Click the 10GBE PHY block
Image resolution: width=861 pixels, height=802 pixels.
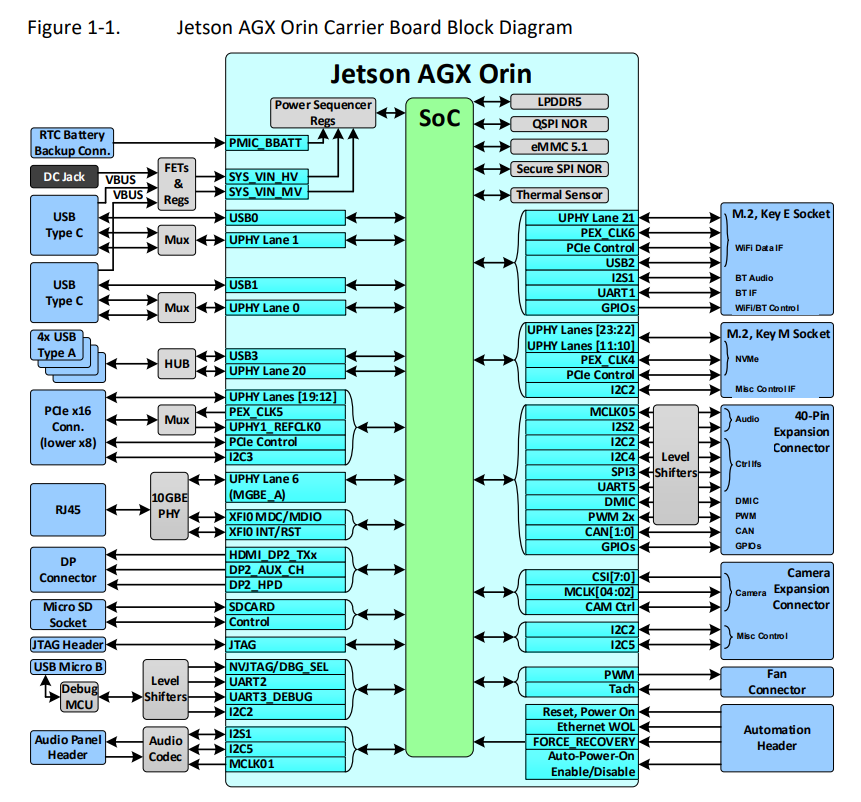point(169,506)
